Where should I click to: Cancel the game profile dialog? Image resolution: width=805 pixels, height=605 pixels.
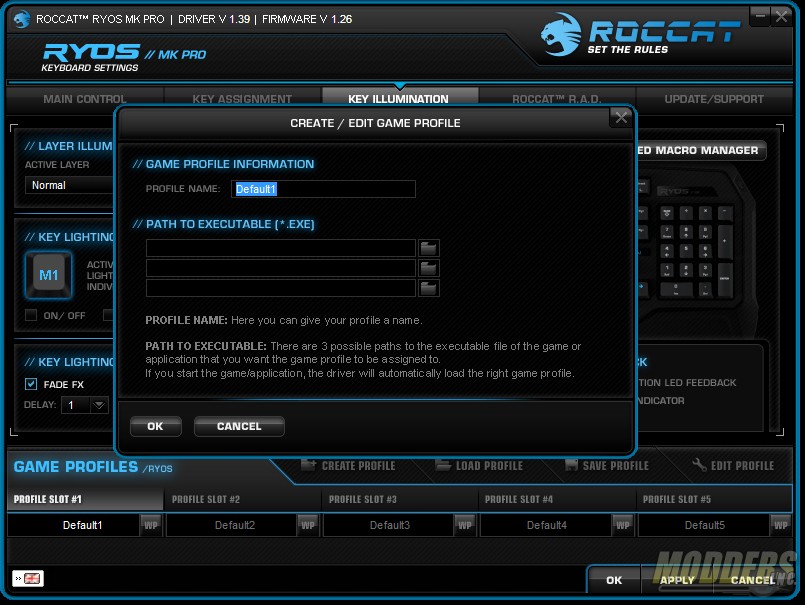click(x=239, y=426)
